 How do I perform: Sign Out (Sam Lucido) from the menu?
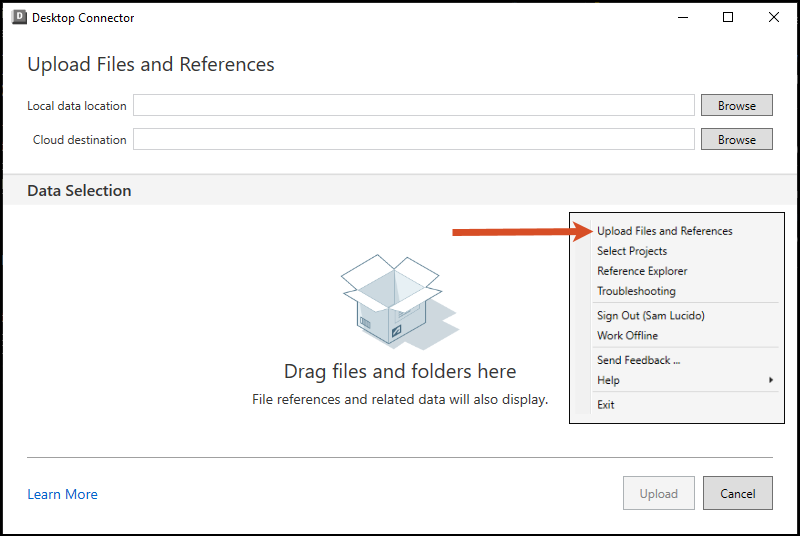pos(651,316)
